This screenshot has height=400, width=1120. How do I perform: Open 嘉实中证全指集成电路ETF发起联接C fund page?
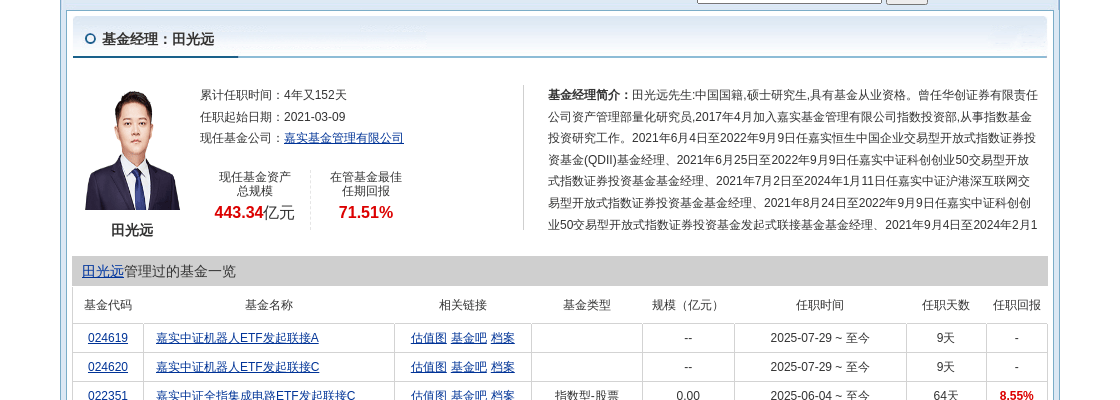(x=255, y=395)
